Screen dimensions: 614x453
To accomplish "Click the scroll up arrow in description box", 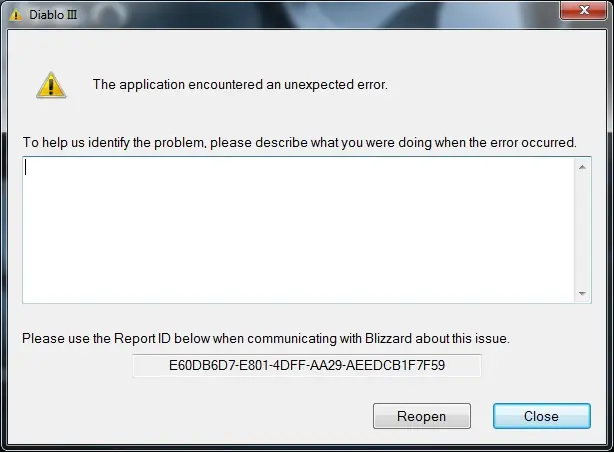I will point(582,167).
